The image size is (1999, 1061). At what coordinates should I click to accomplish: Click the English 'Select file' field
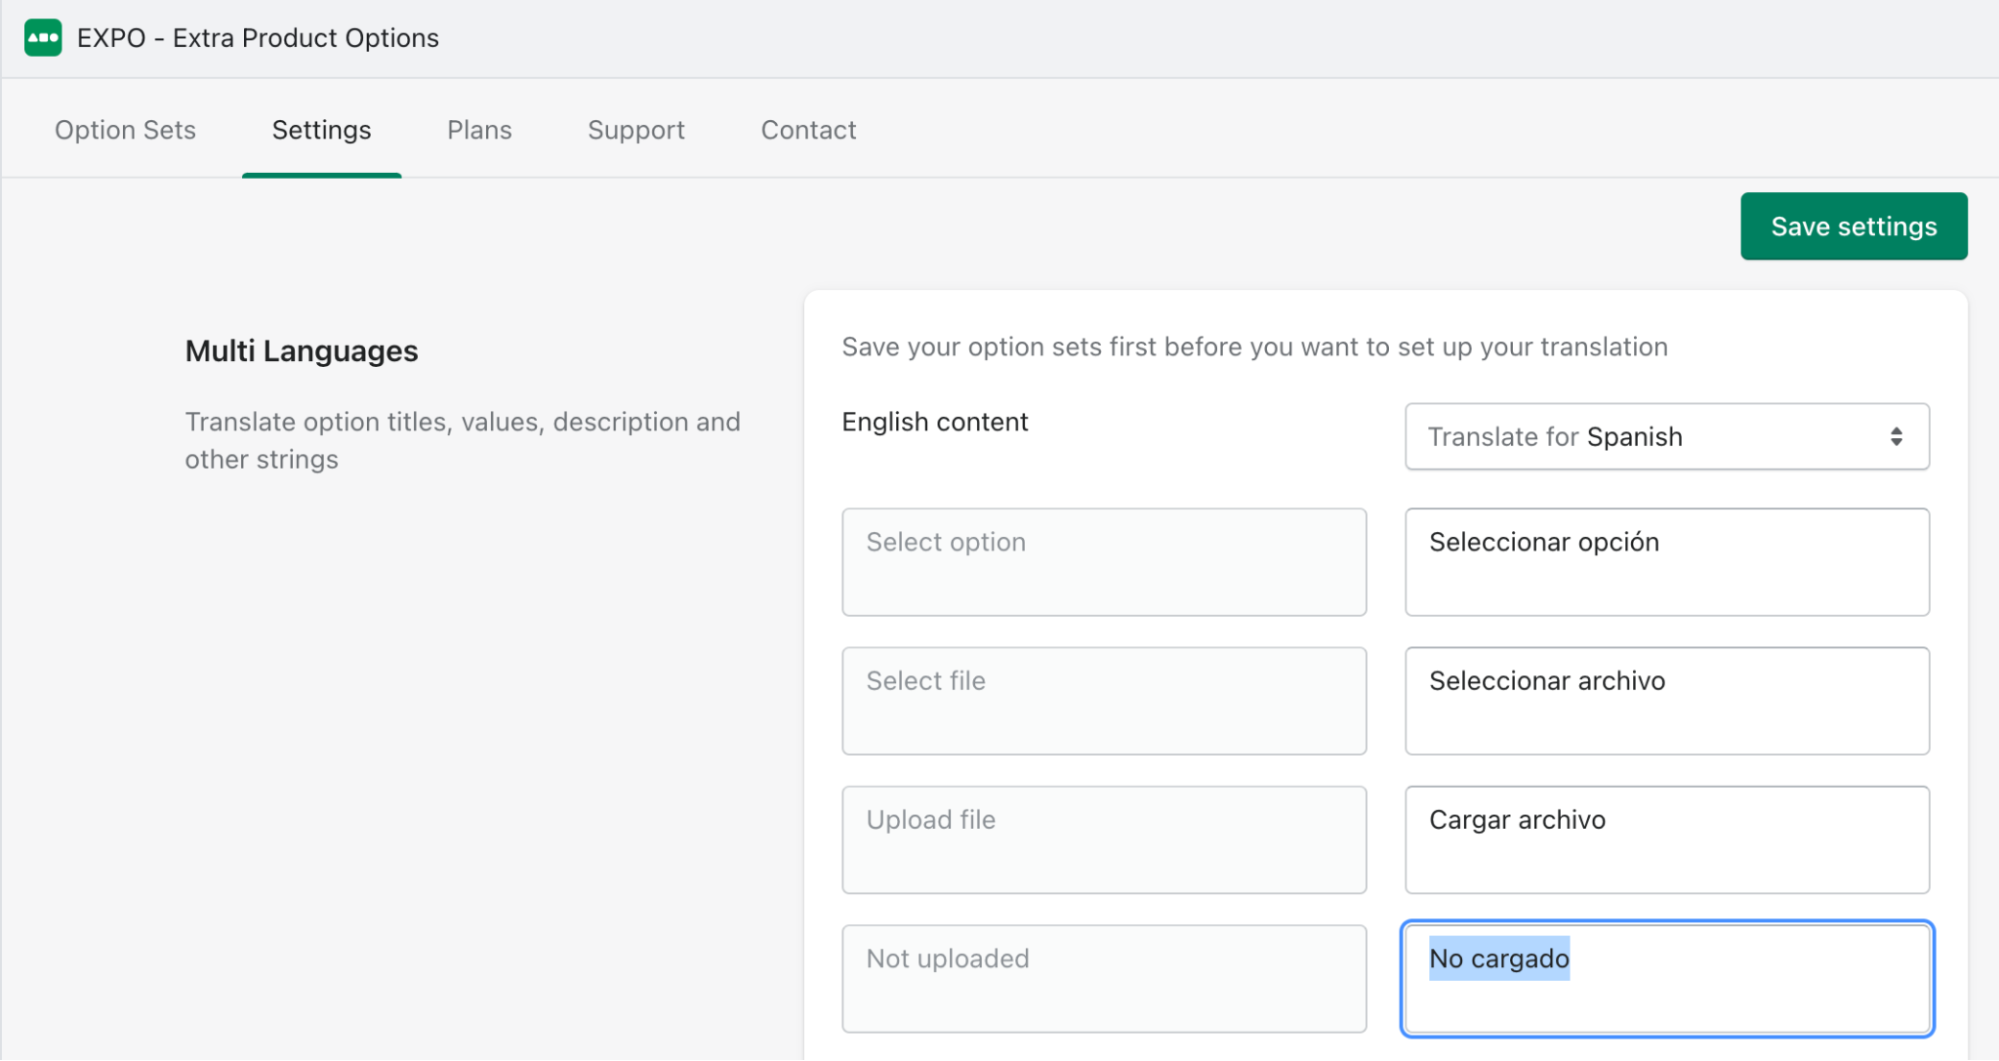[1104, 701]
